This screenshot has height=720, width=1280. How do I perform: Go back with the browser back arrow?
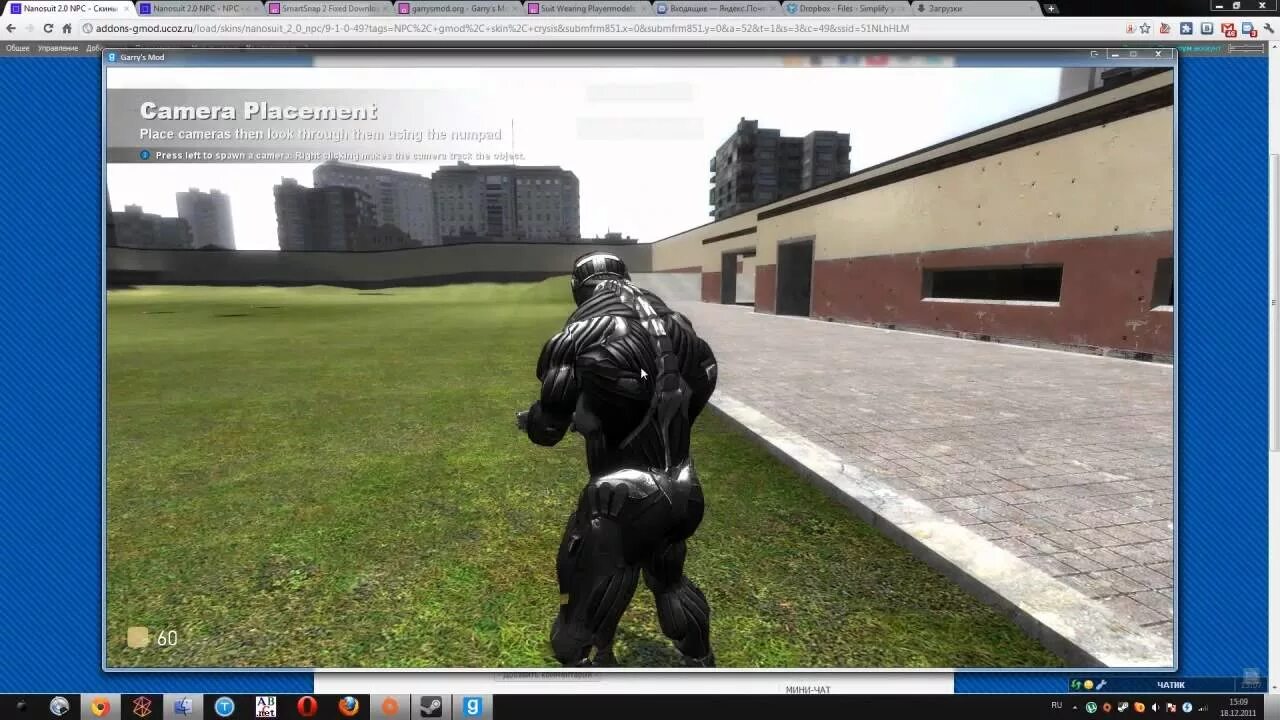(x=11, y=28)
